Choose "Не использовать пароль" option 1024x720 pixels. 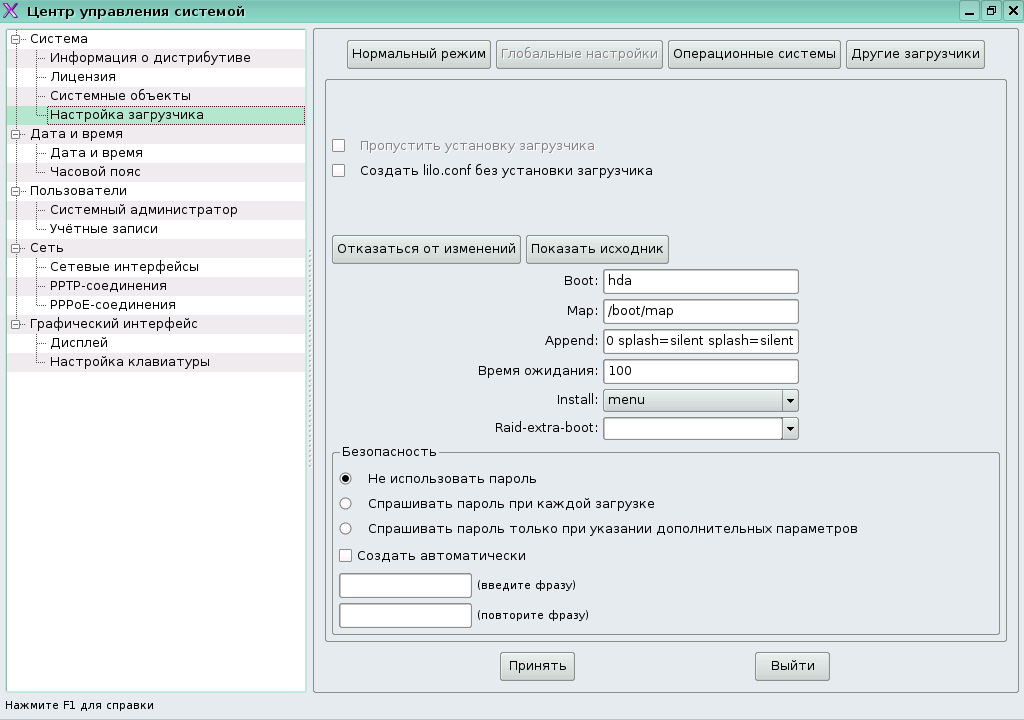click(345, 480)
